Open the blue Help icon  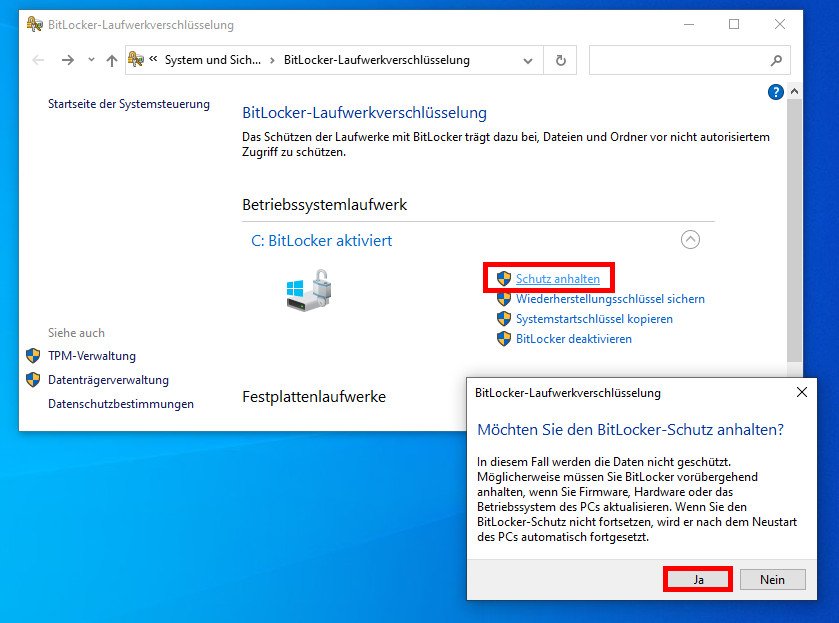click(x=775, y=92)
